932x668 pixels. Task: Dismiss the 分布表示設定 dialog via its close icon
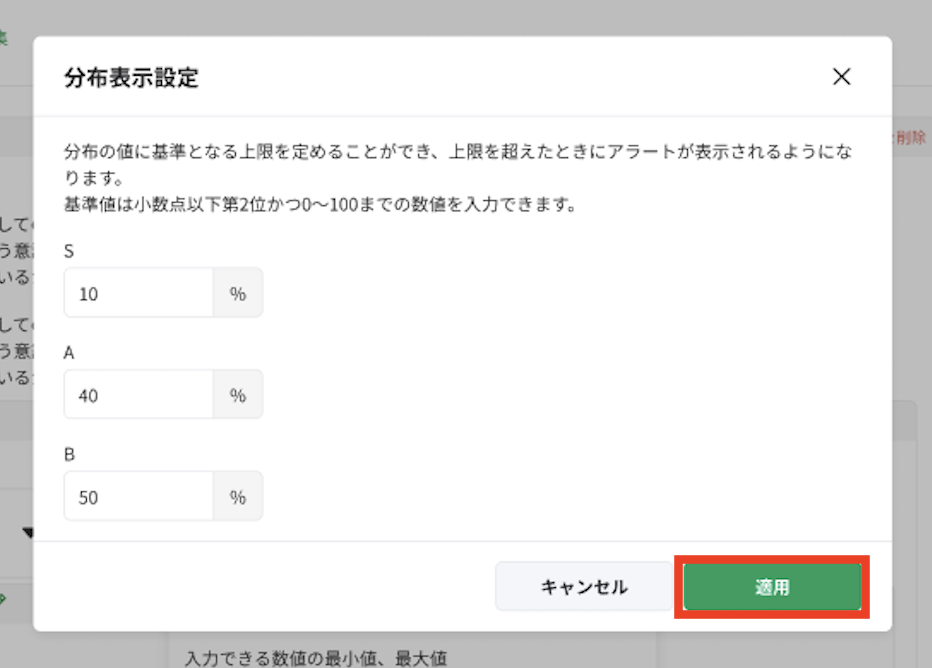[x=842, y=77]
